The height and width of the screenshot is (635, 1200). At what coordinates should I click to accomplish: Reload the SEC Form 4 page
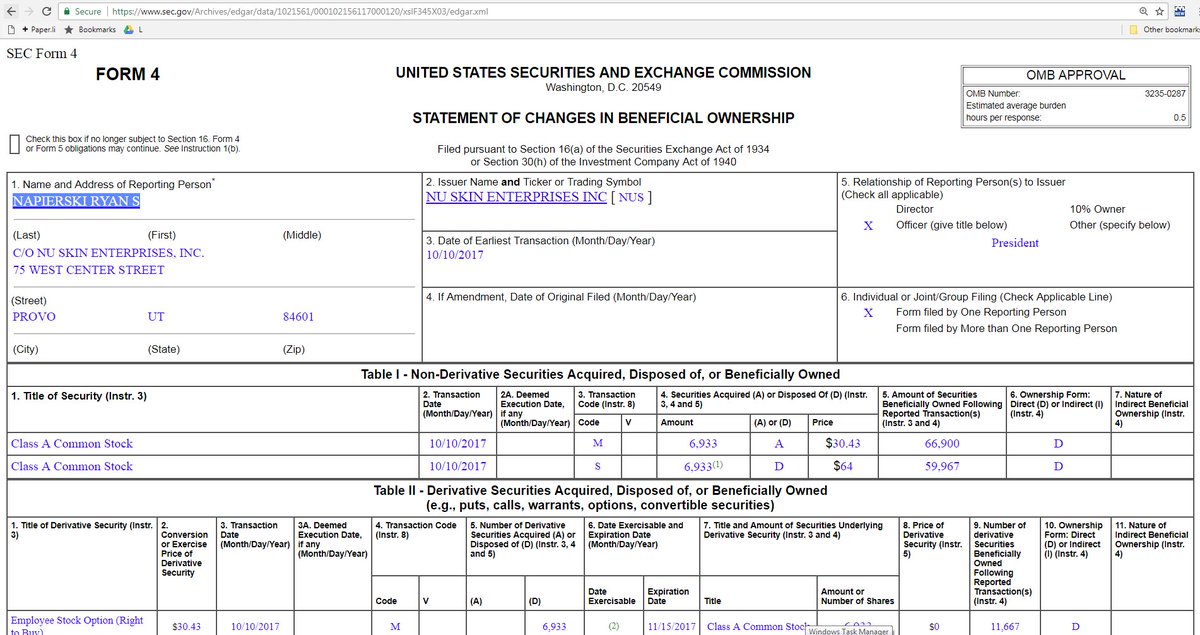pyautogui.click(x=48, y=11)
